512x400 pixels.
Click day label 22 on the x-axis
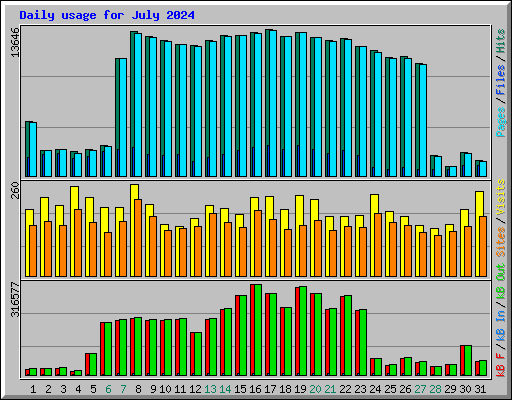click(345, 389)
